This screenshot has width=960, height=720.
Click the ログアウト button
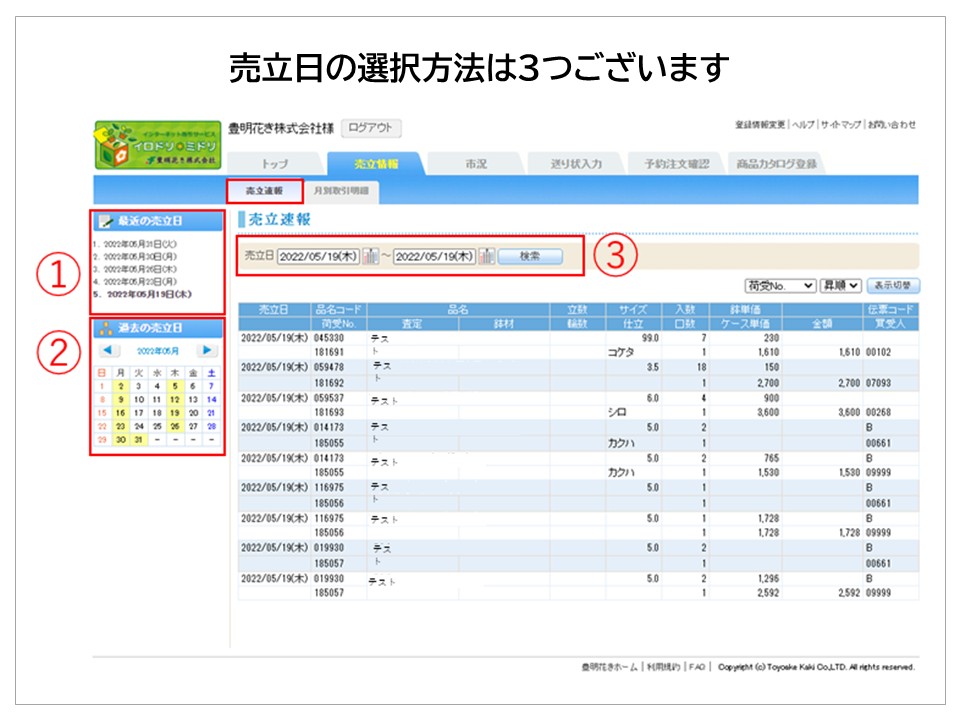371,128
